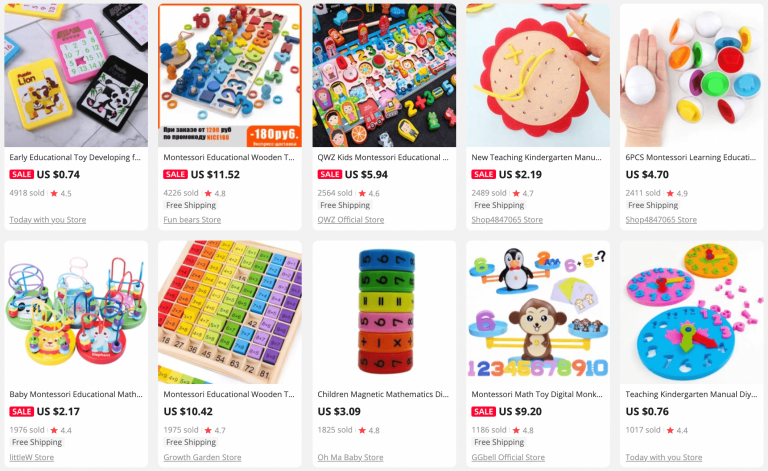The image size is (768, 471).
Task: Open the sliding puzzle toy product image
Action: [76, 75]
